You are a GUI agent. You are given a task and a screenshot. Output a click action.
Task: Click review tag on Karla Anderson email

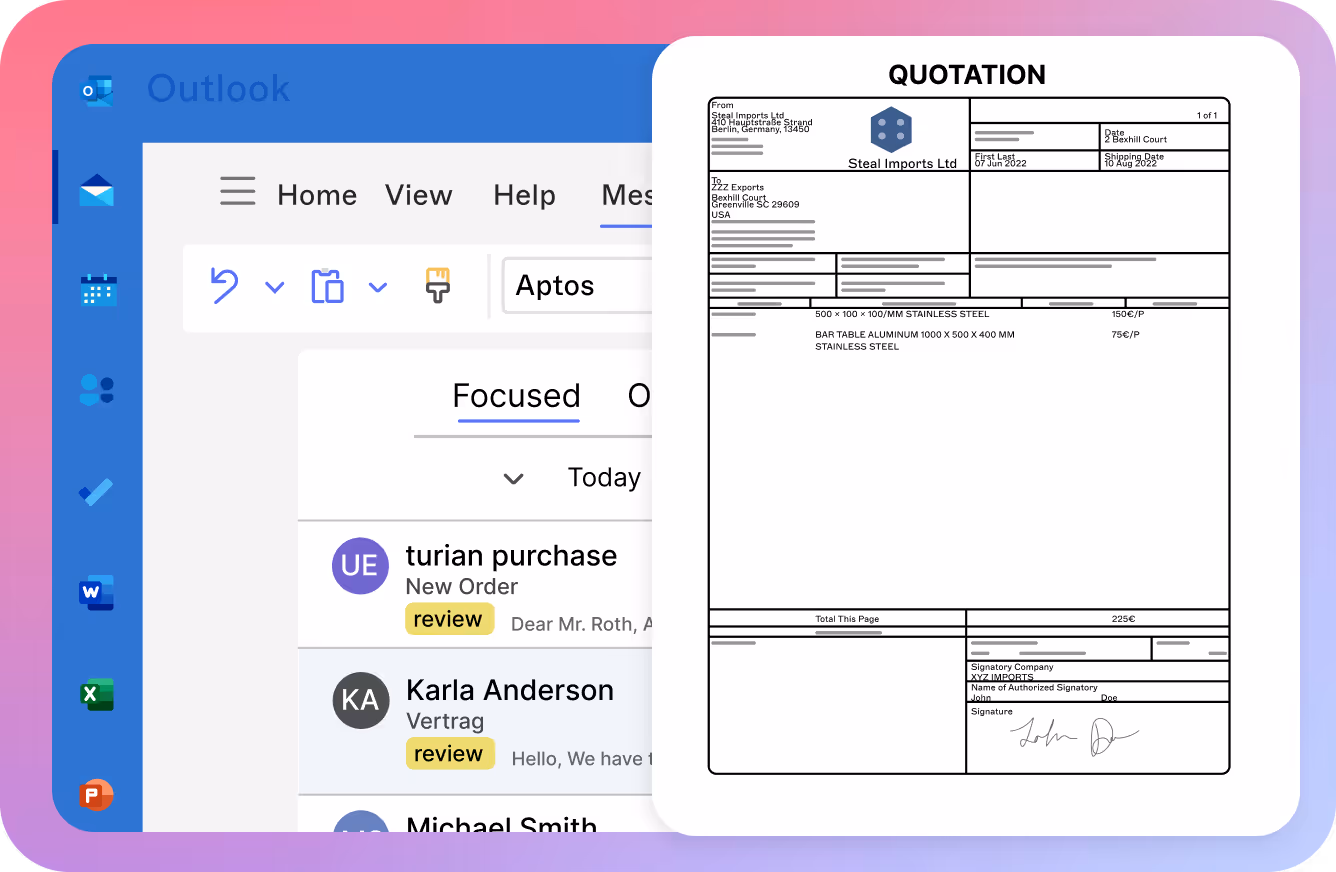click(450, 754)
